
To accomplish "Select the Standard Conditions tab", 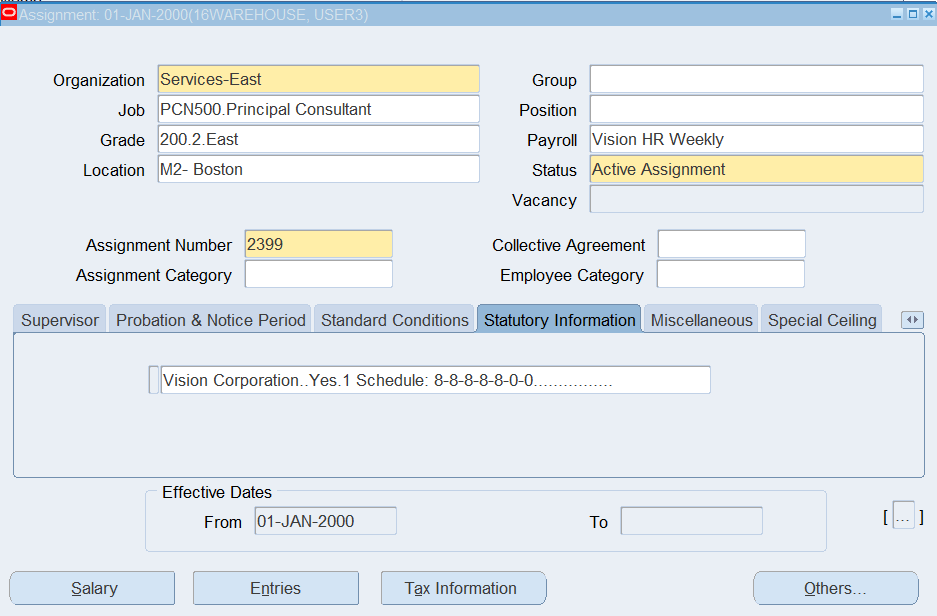I will pyautogui.click(x=394, y=320).
